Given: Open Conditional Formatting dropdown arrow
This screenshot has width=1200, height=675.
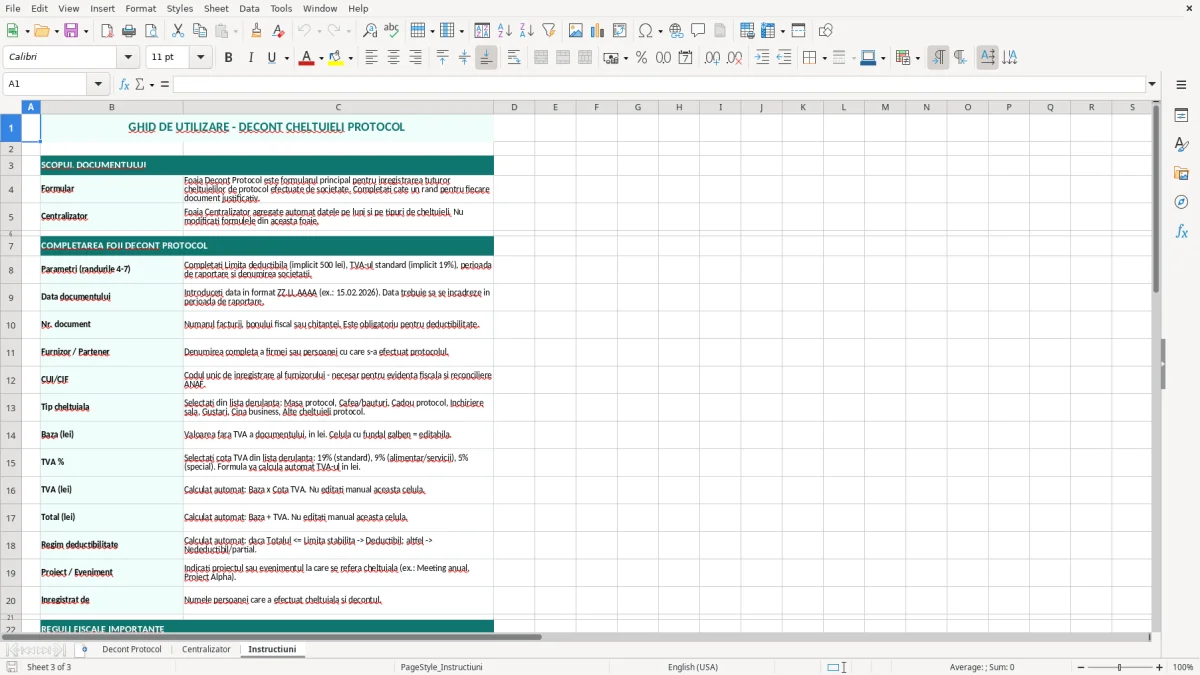Looking at the screenshot, I should pyautogui.click(x=917, y=58).
